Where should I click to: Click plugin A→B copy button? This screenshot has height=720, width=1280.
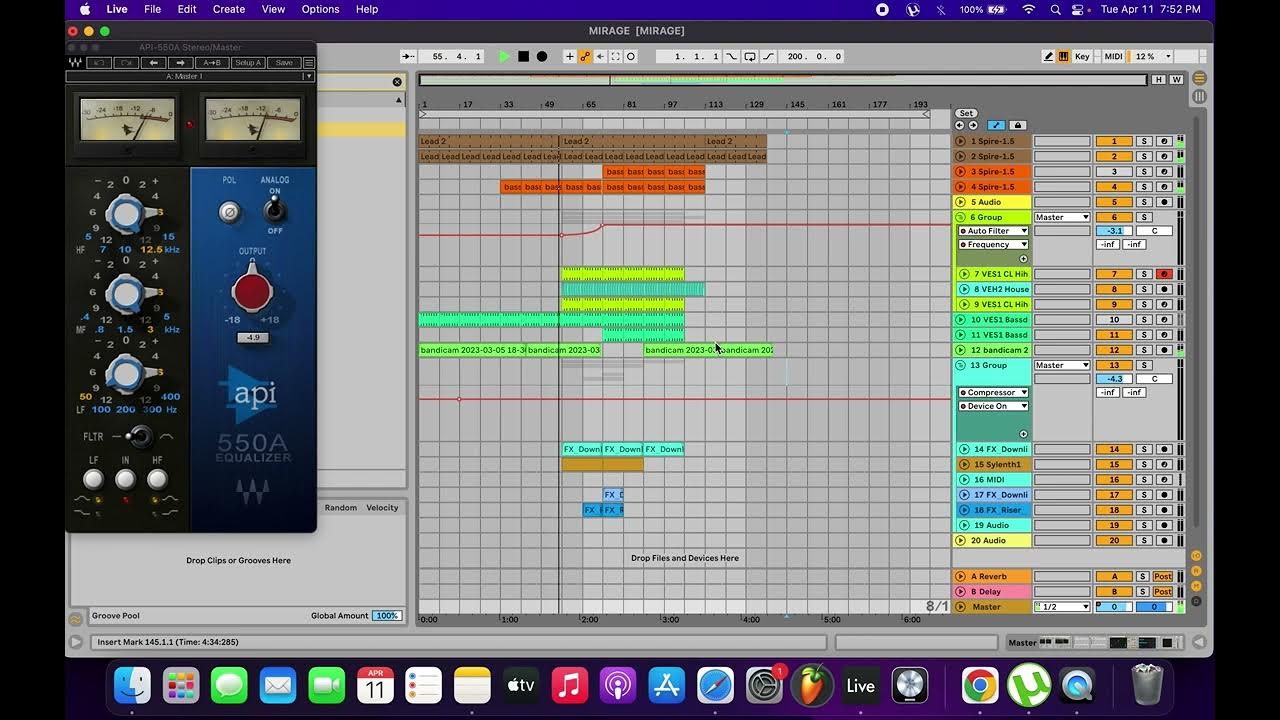coord(212,63)
